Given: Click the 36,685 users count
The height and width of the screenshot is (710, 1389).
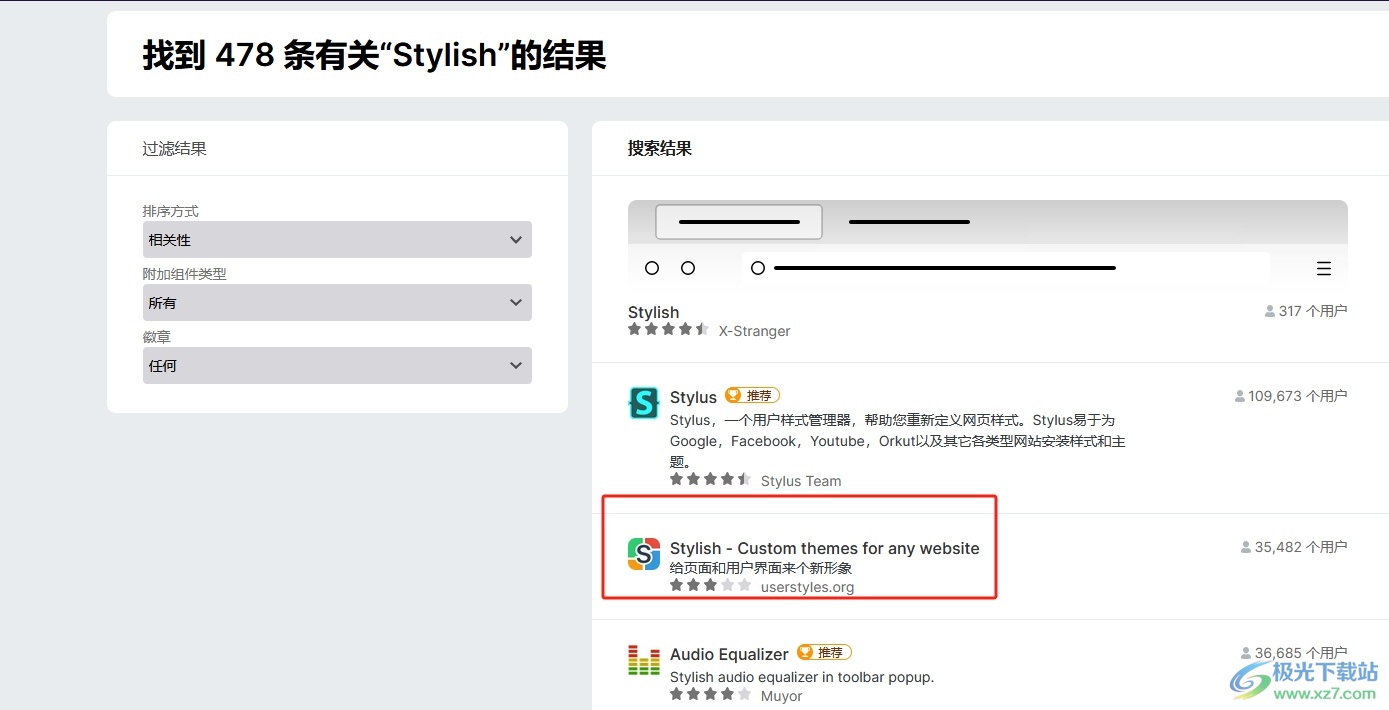Looking at the screenshot, I should (1294, 653).
